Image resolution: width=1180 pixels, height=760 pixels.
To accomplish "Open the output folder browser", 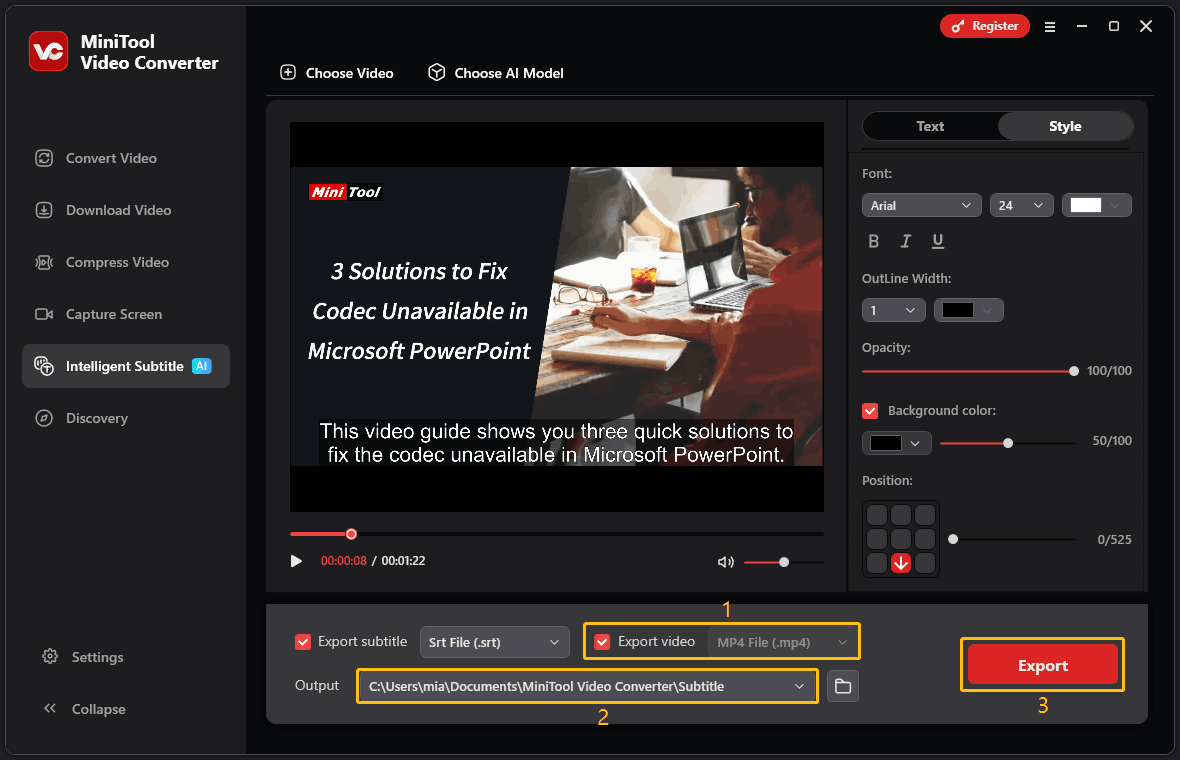I will tap(842, 686).
